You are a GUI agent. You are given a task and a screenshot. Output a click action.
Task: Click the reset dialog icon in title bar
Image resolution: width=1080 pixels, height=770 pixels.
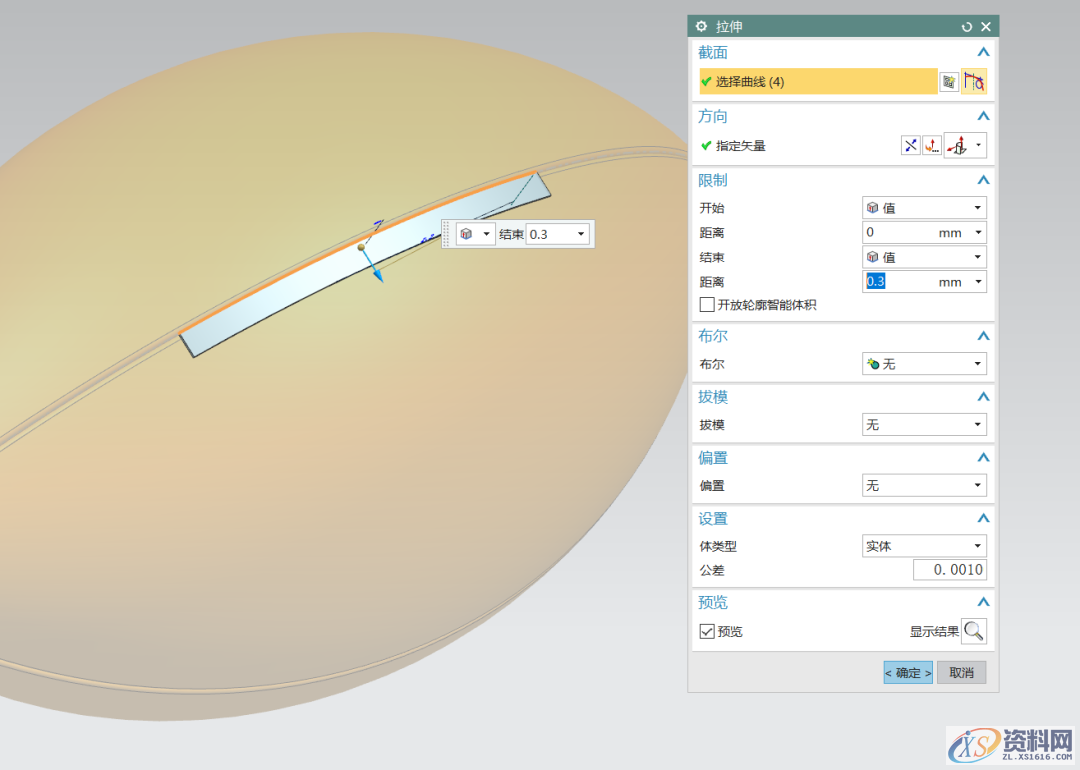966,27
